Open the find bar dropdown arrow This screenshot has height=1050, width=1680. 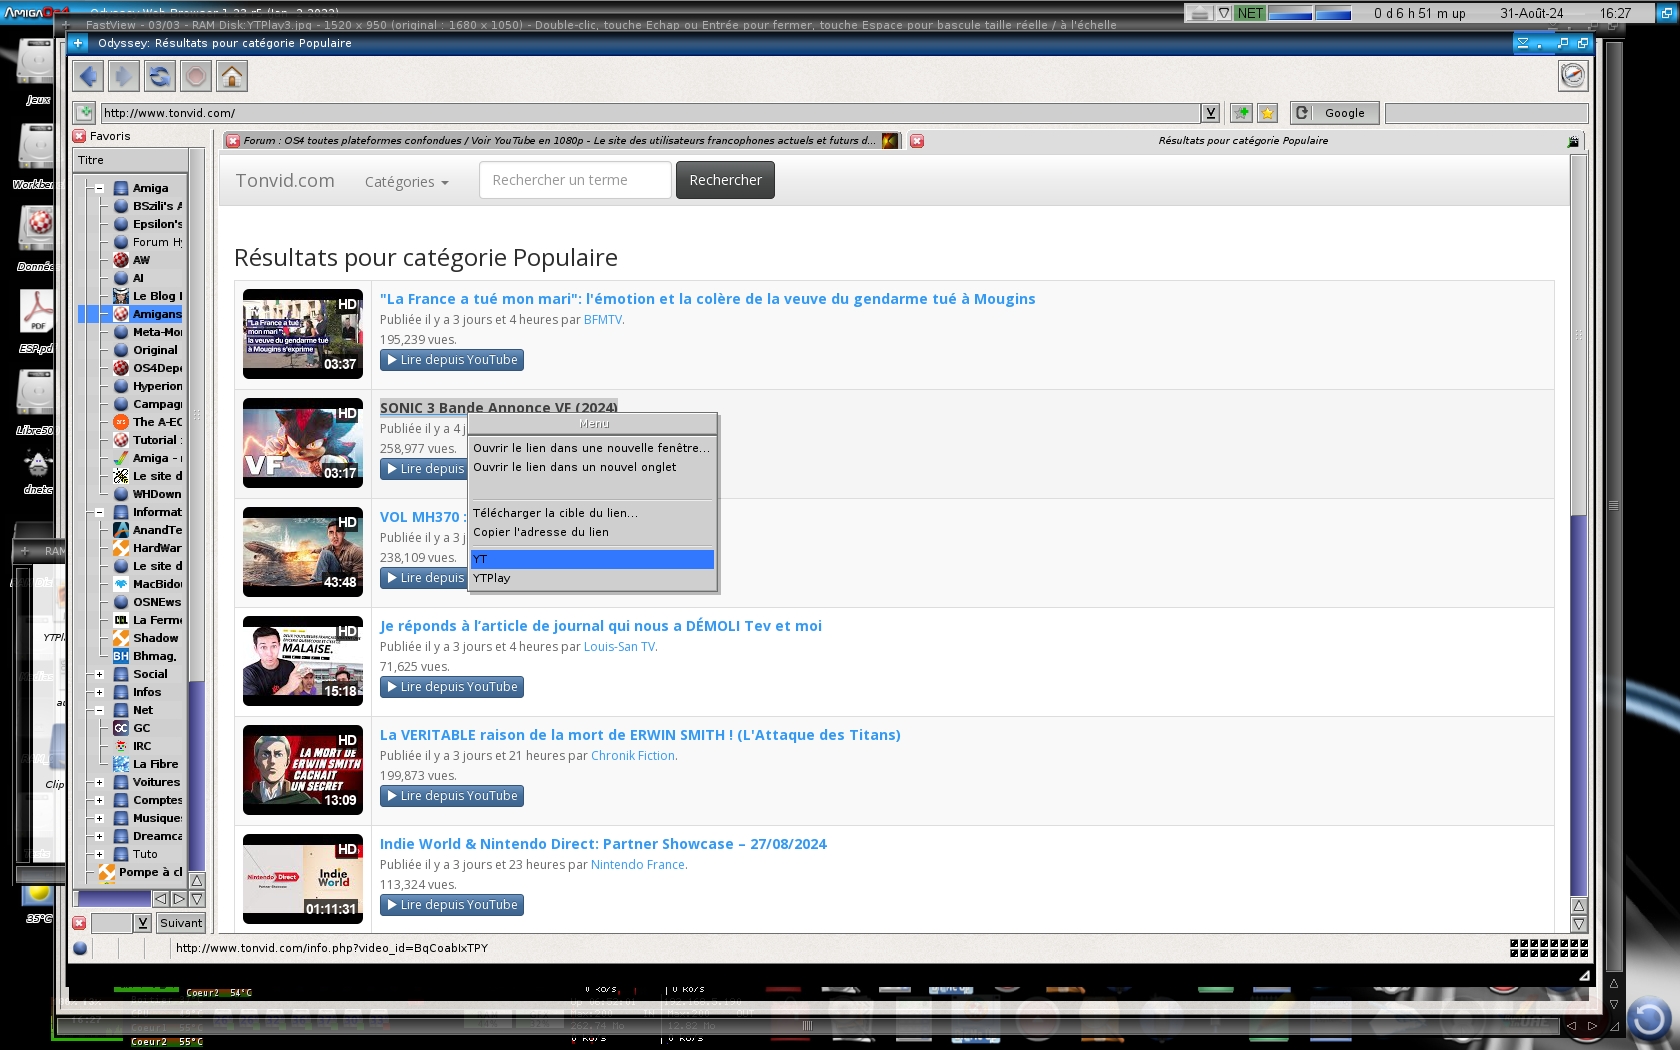(142, 923)
